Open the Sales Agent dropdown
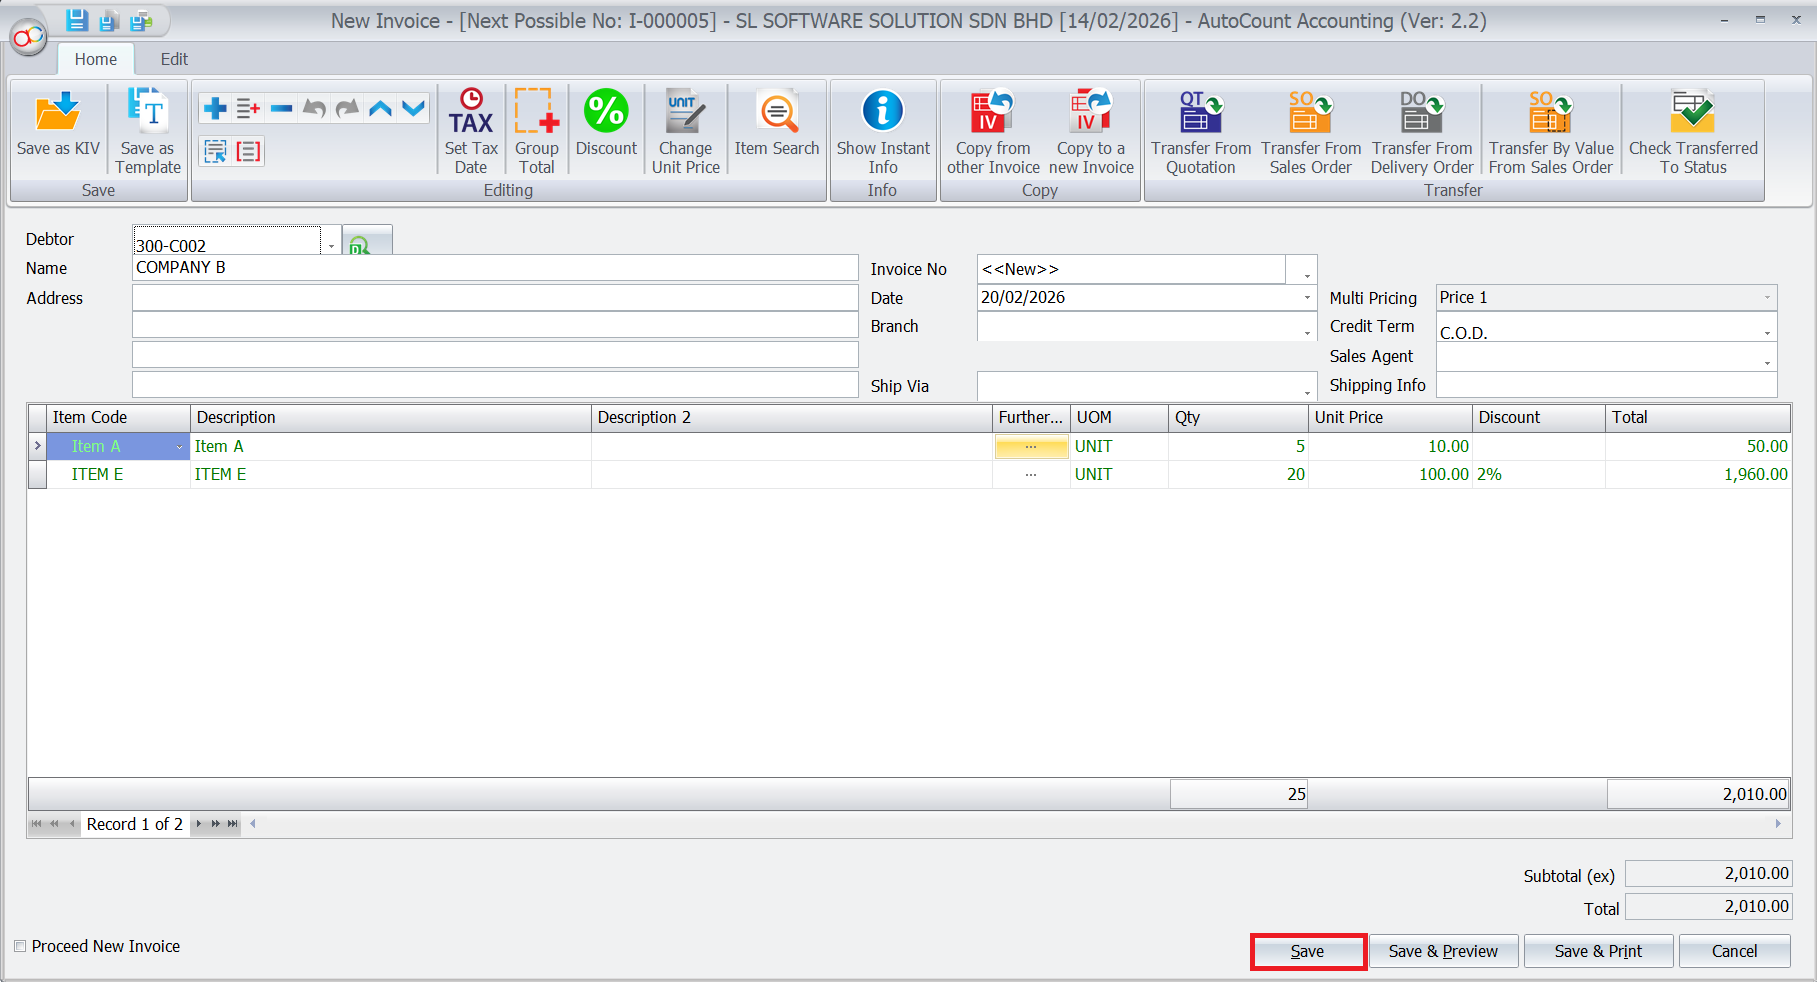1817x982 pixels. click(x=1767, y=361)
